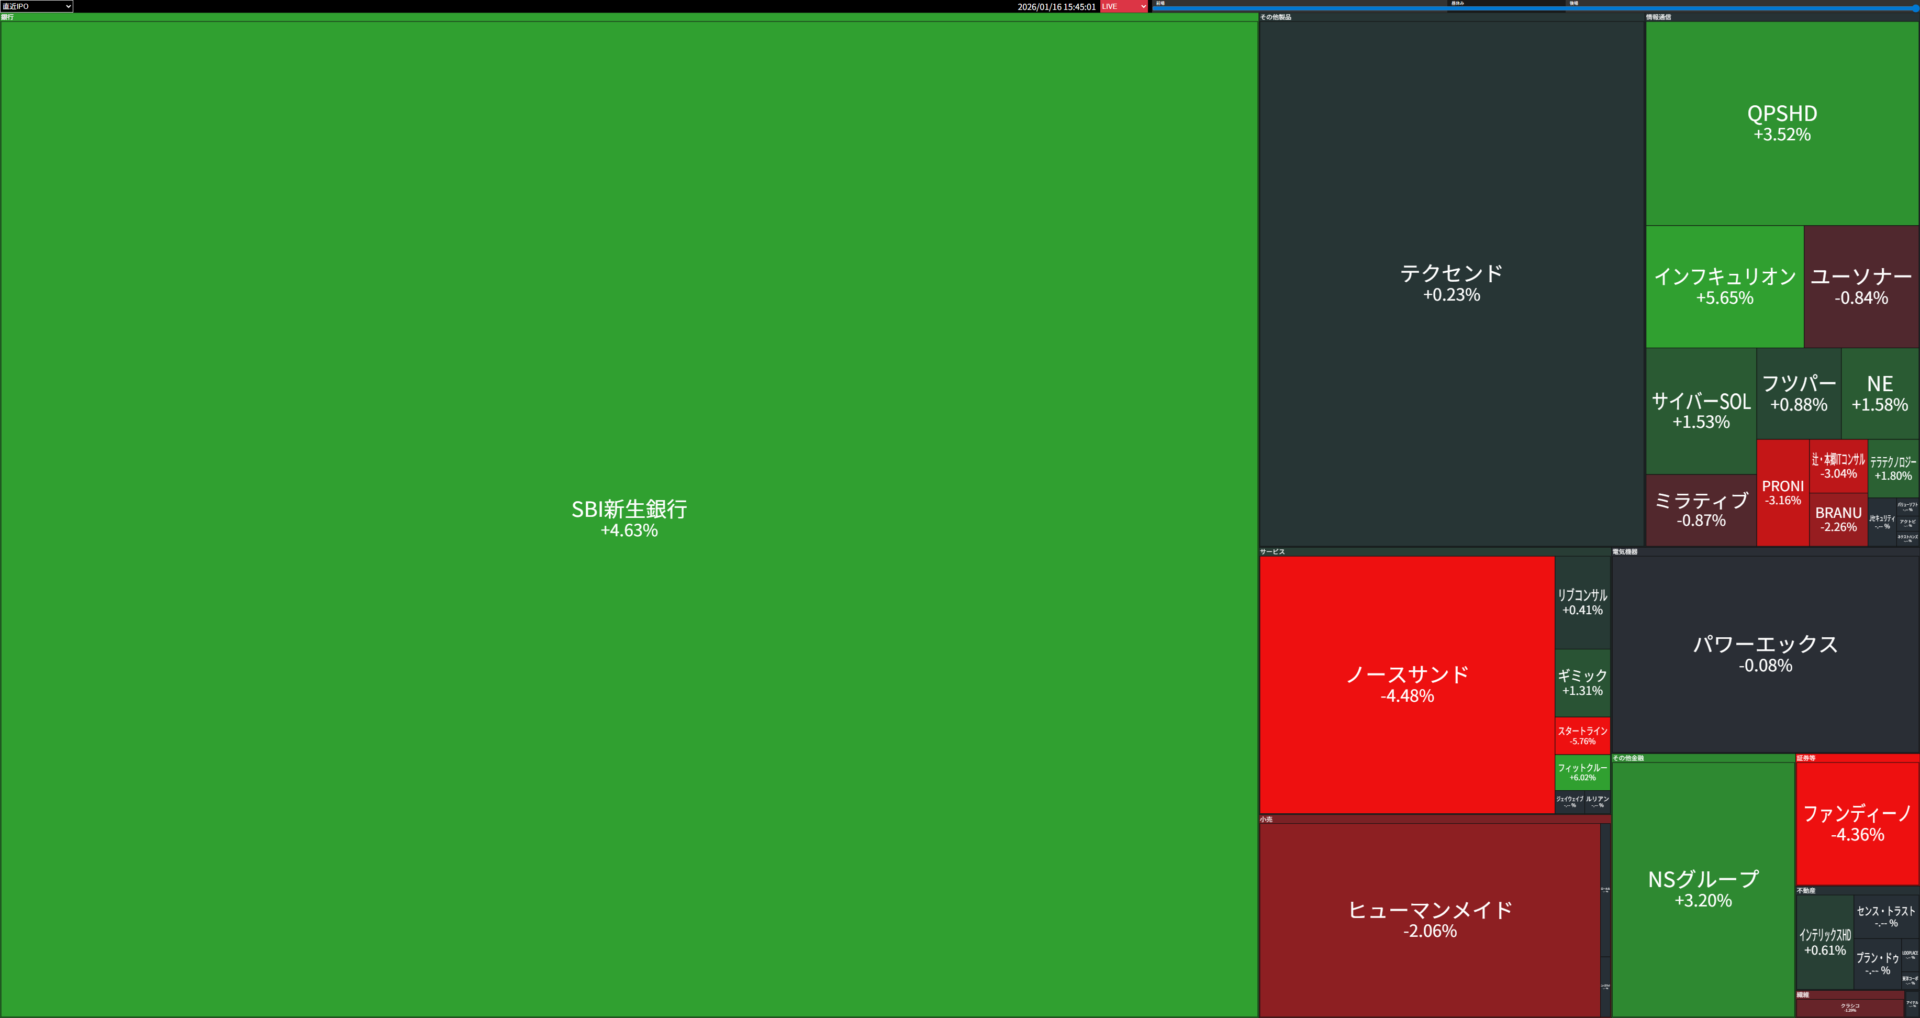Open the ノースサンド -4.48% tile
The height and width of the screenshot is (1018, 1920).
[x=1407, y=684]
